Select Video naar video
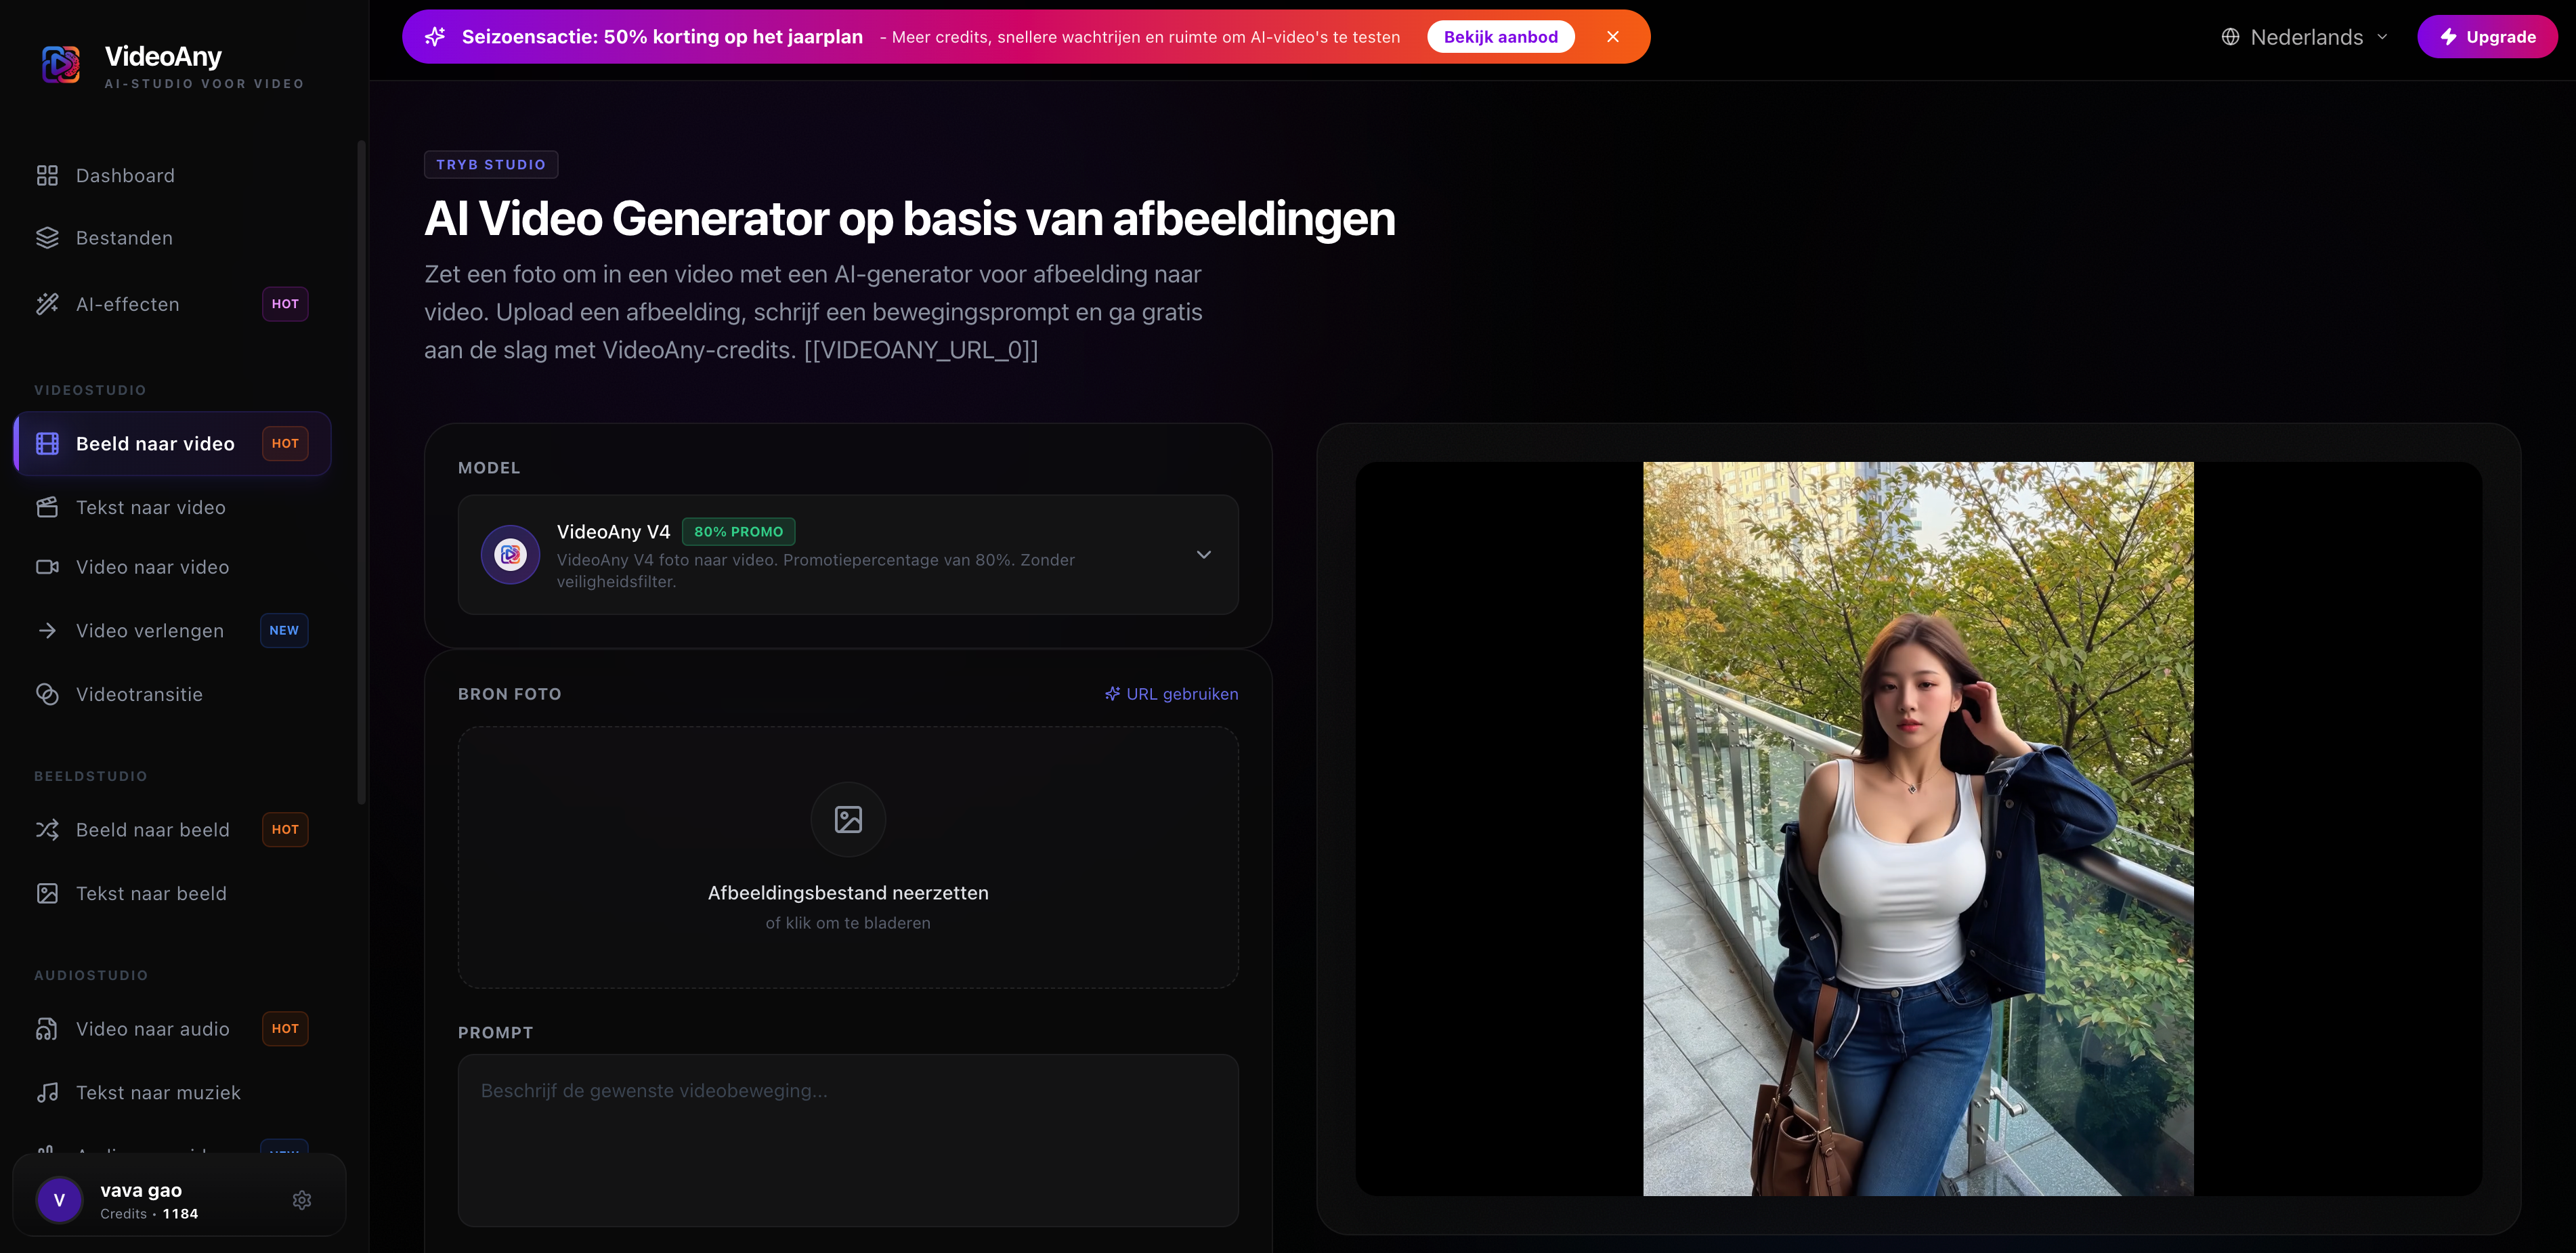The image size is (2576, 1253). (x=172, y=567)
